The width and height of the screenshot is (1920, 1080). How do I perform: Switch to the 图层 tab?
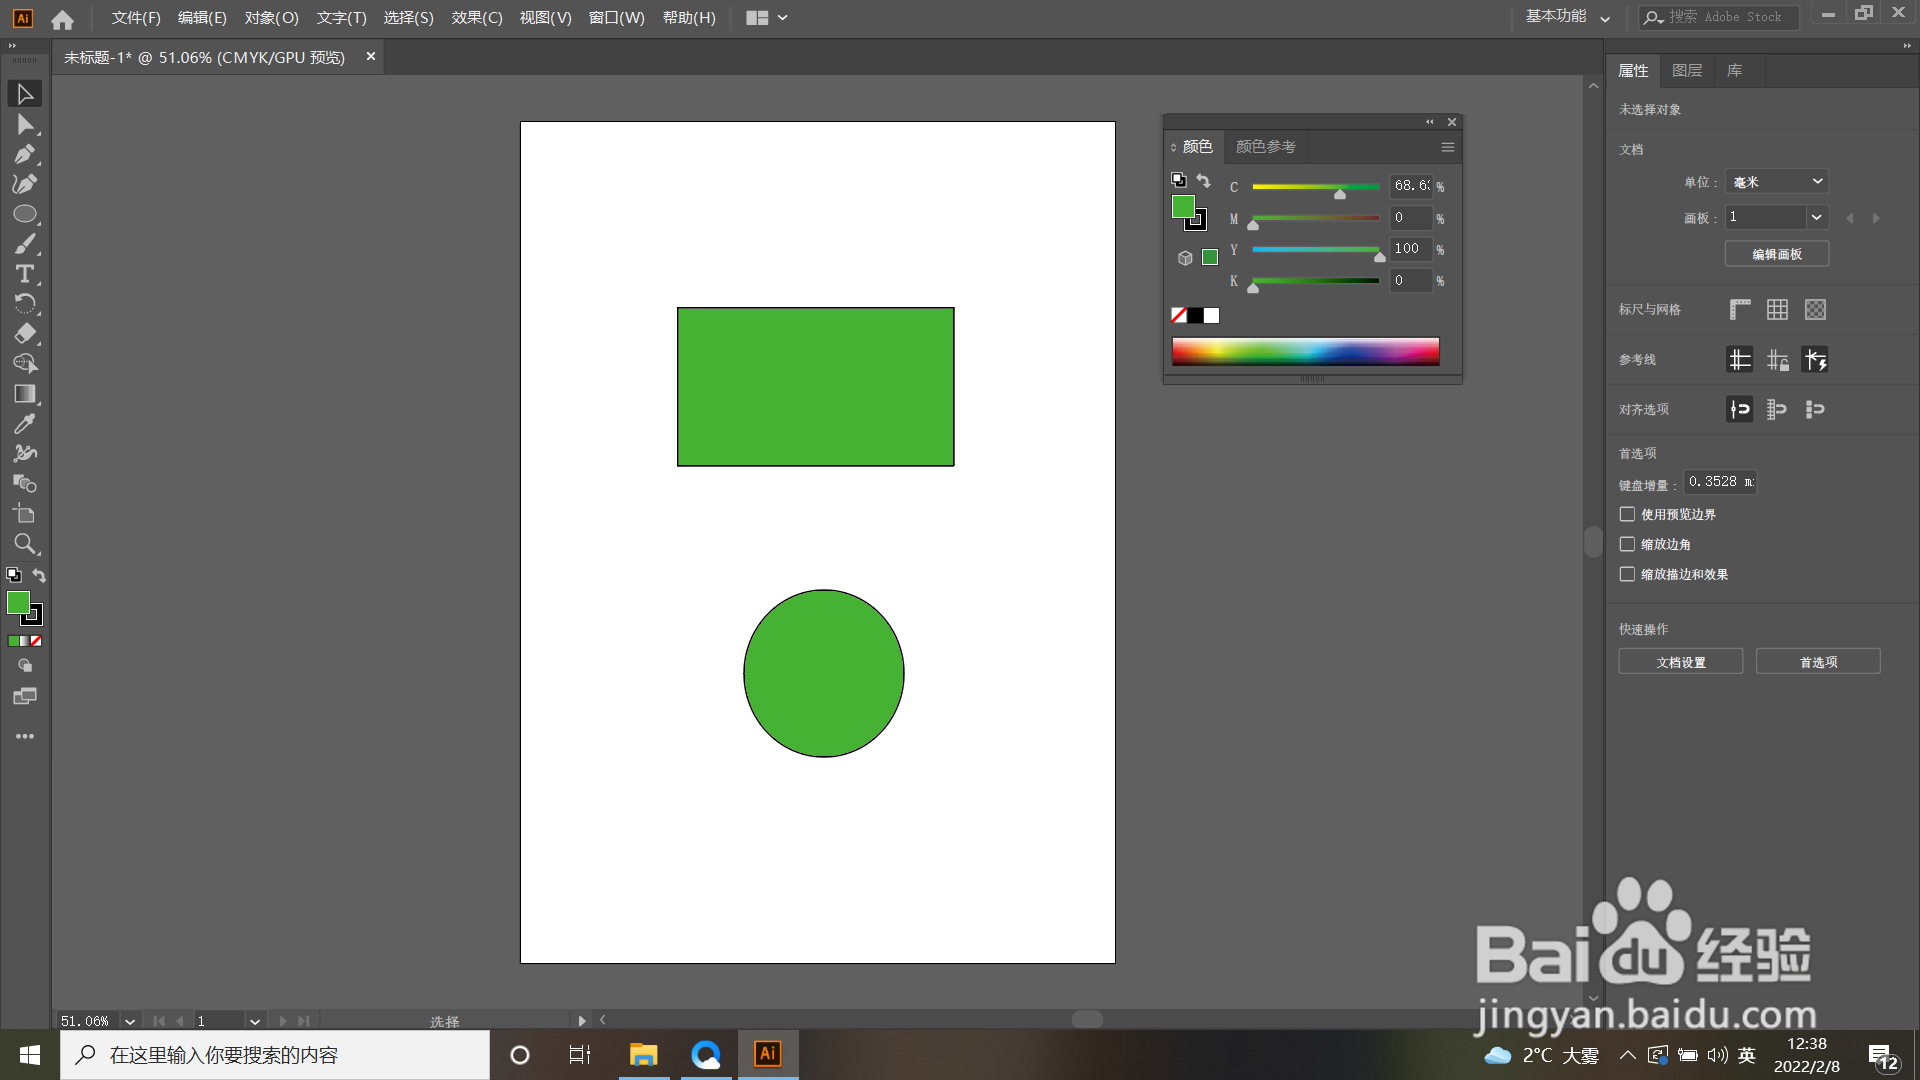(x=1687, y=71)
